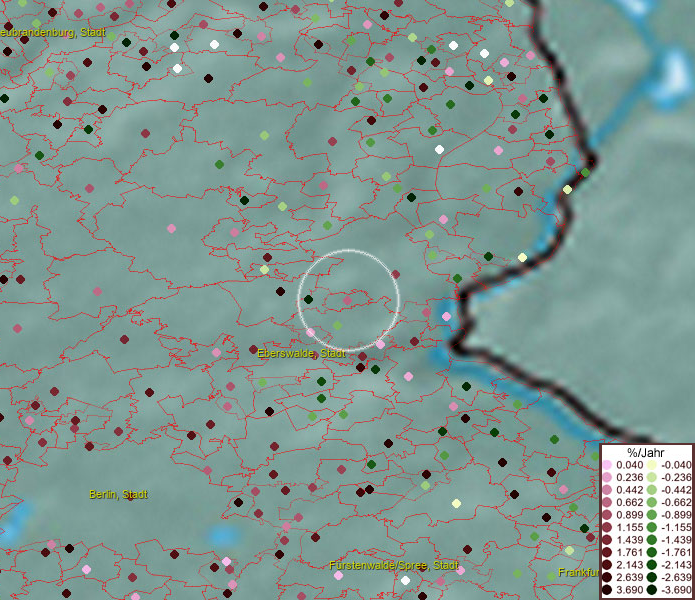Click the "Fürstenwalde/Spree, Stadt" map label
Screen dimensions: 695x600
click(x=394, y=565)
